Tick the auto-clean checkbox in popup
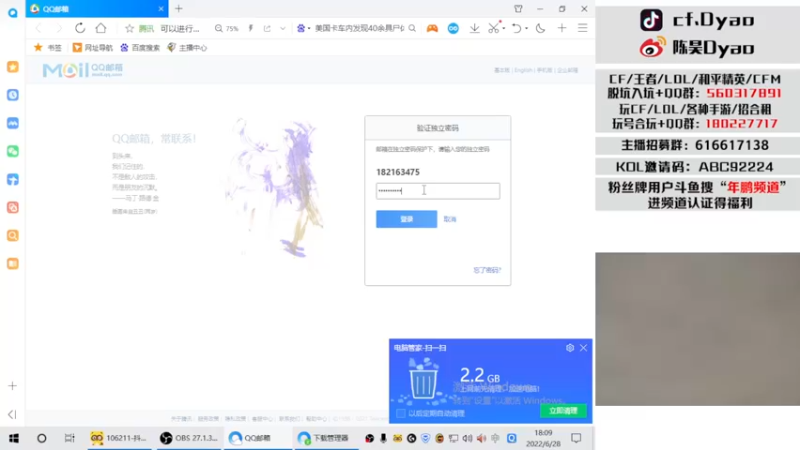The width and height of the screenshot is (800, 450). [x=401, y=413]
